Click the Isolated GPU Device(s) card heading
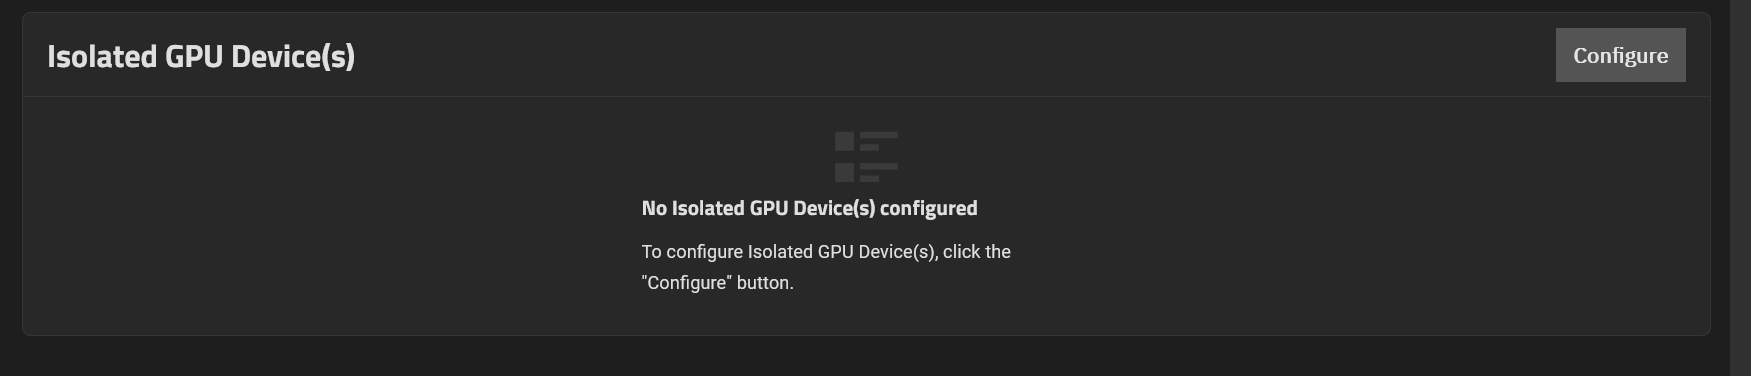 201,56
